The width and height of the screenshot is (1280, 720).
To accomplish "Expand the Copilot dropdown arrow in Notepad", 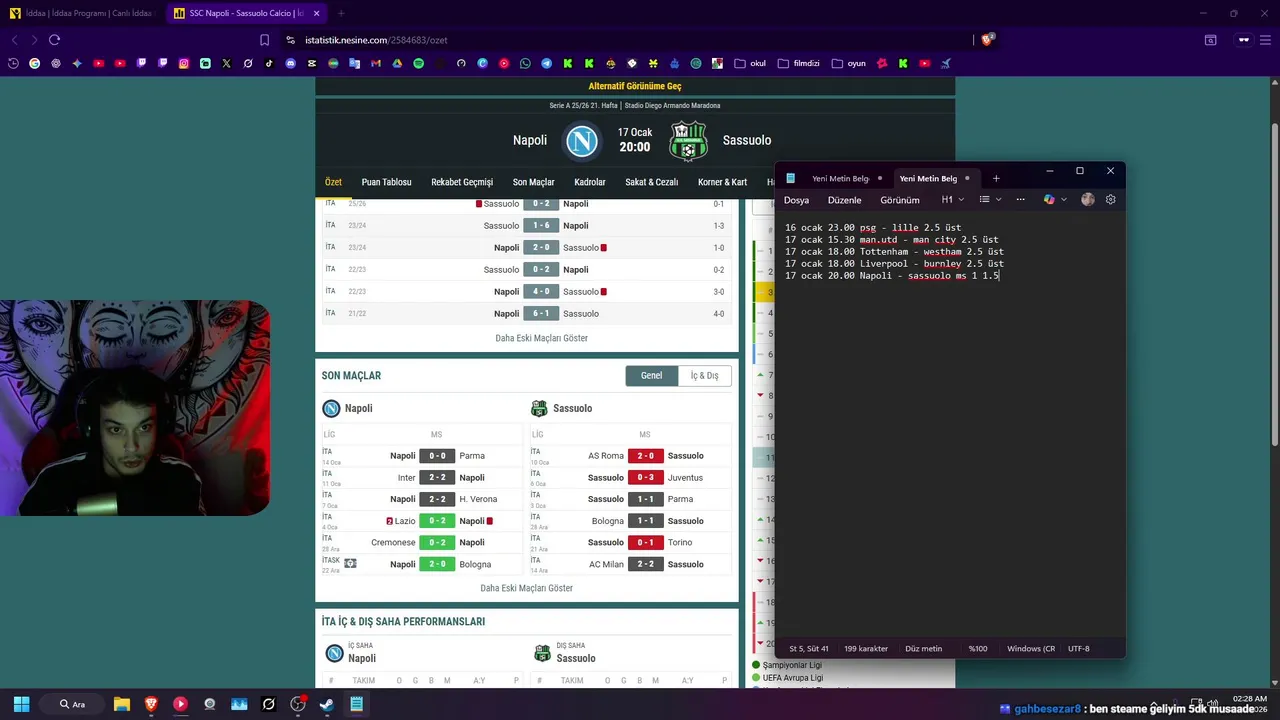I will pos(1062,199).
